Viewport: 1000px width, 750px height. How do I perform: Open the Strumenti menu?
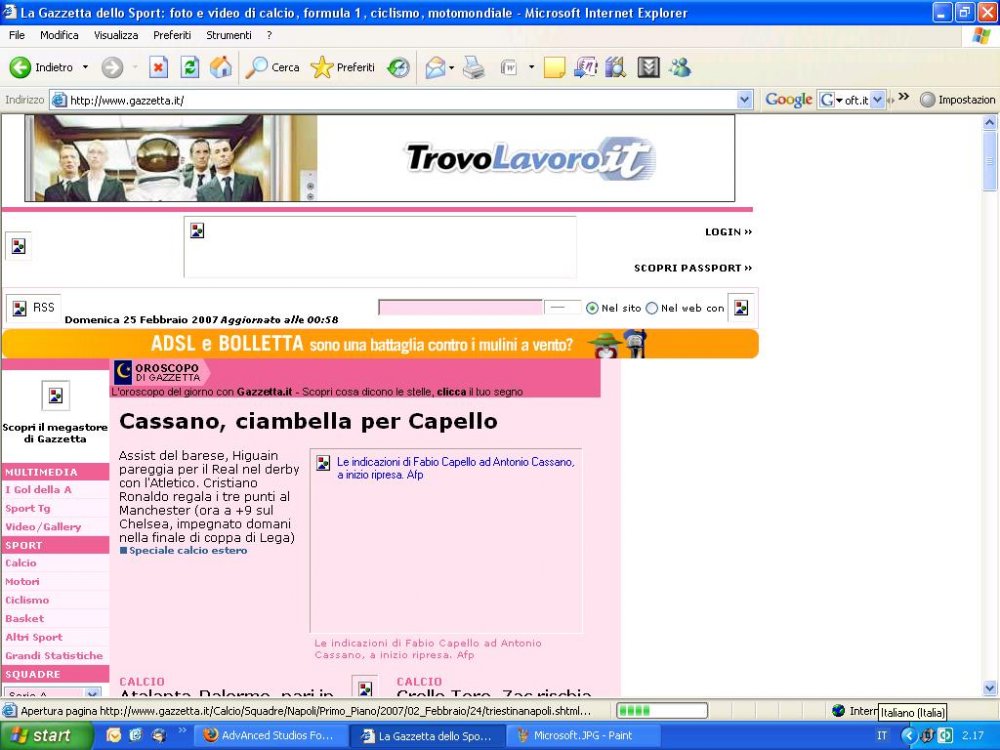click(229, 34)
